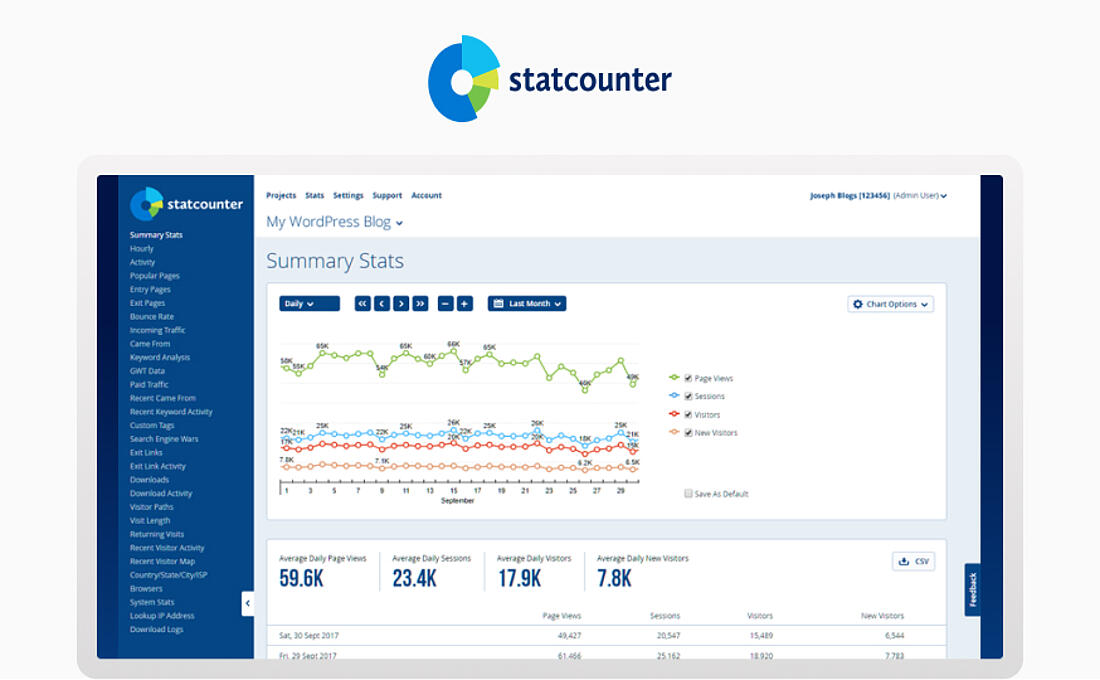Viewport: 1100px width, 680px height.
Task: Open Exit Link Activity report
Action: point(157,467)
